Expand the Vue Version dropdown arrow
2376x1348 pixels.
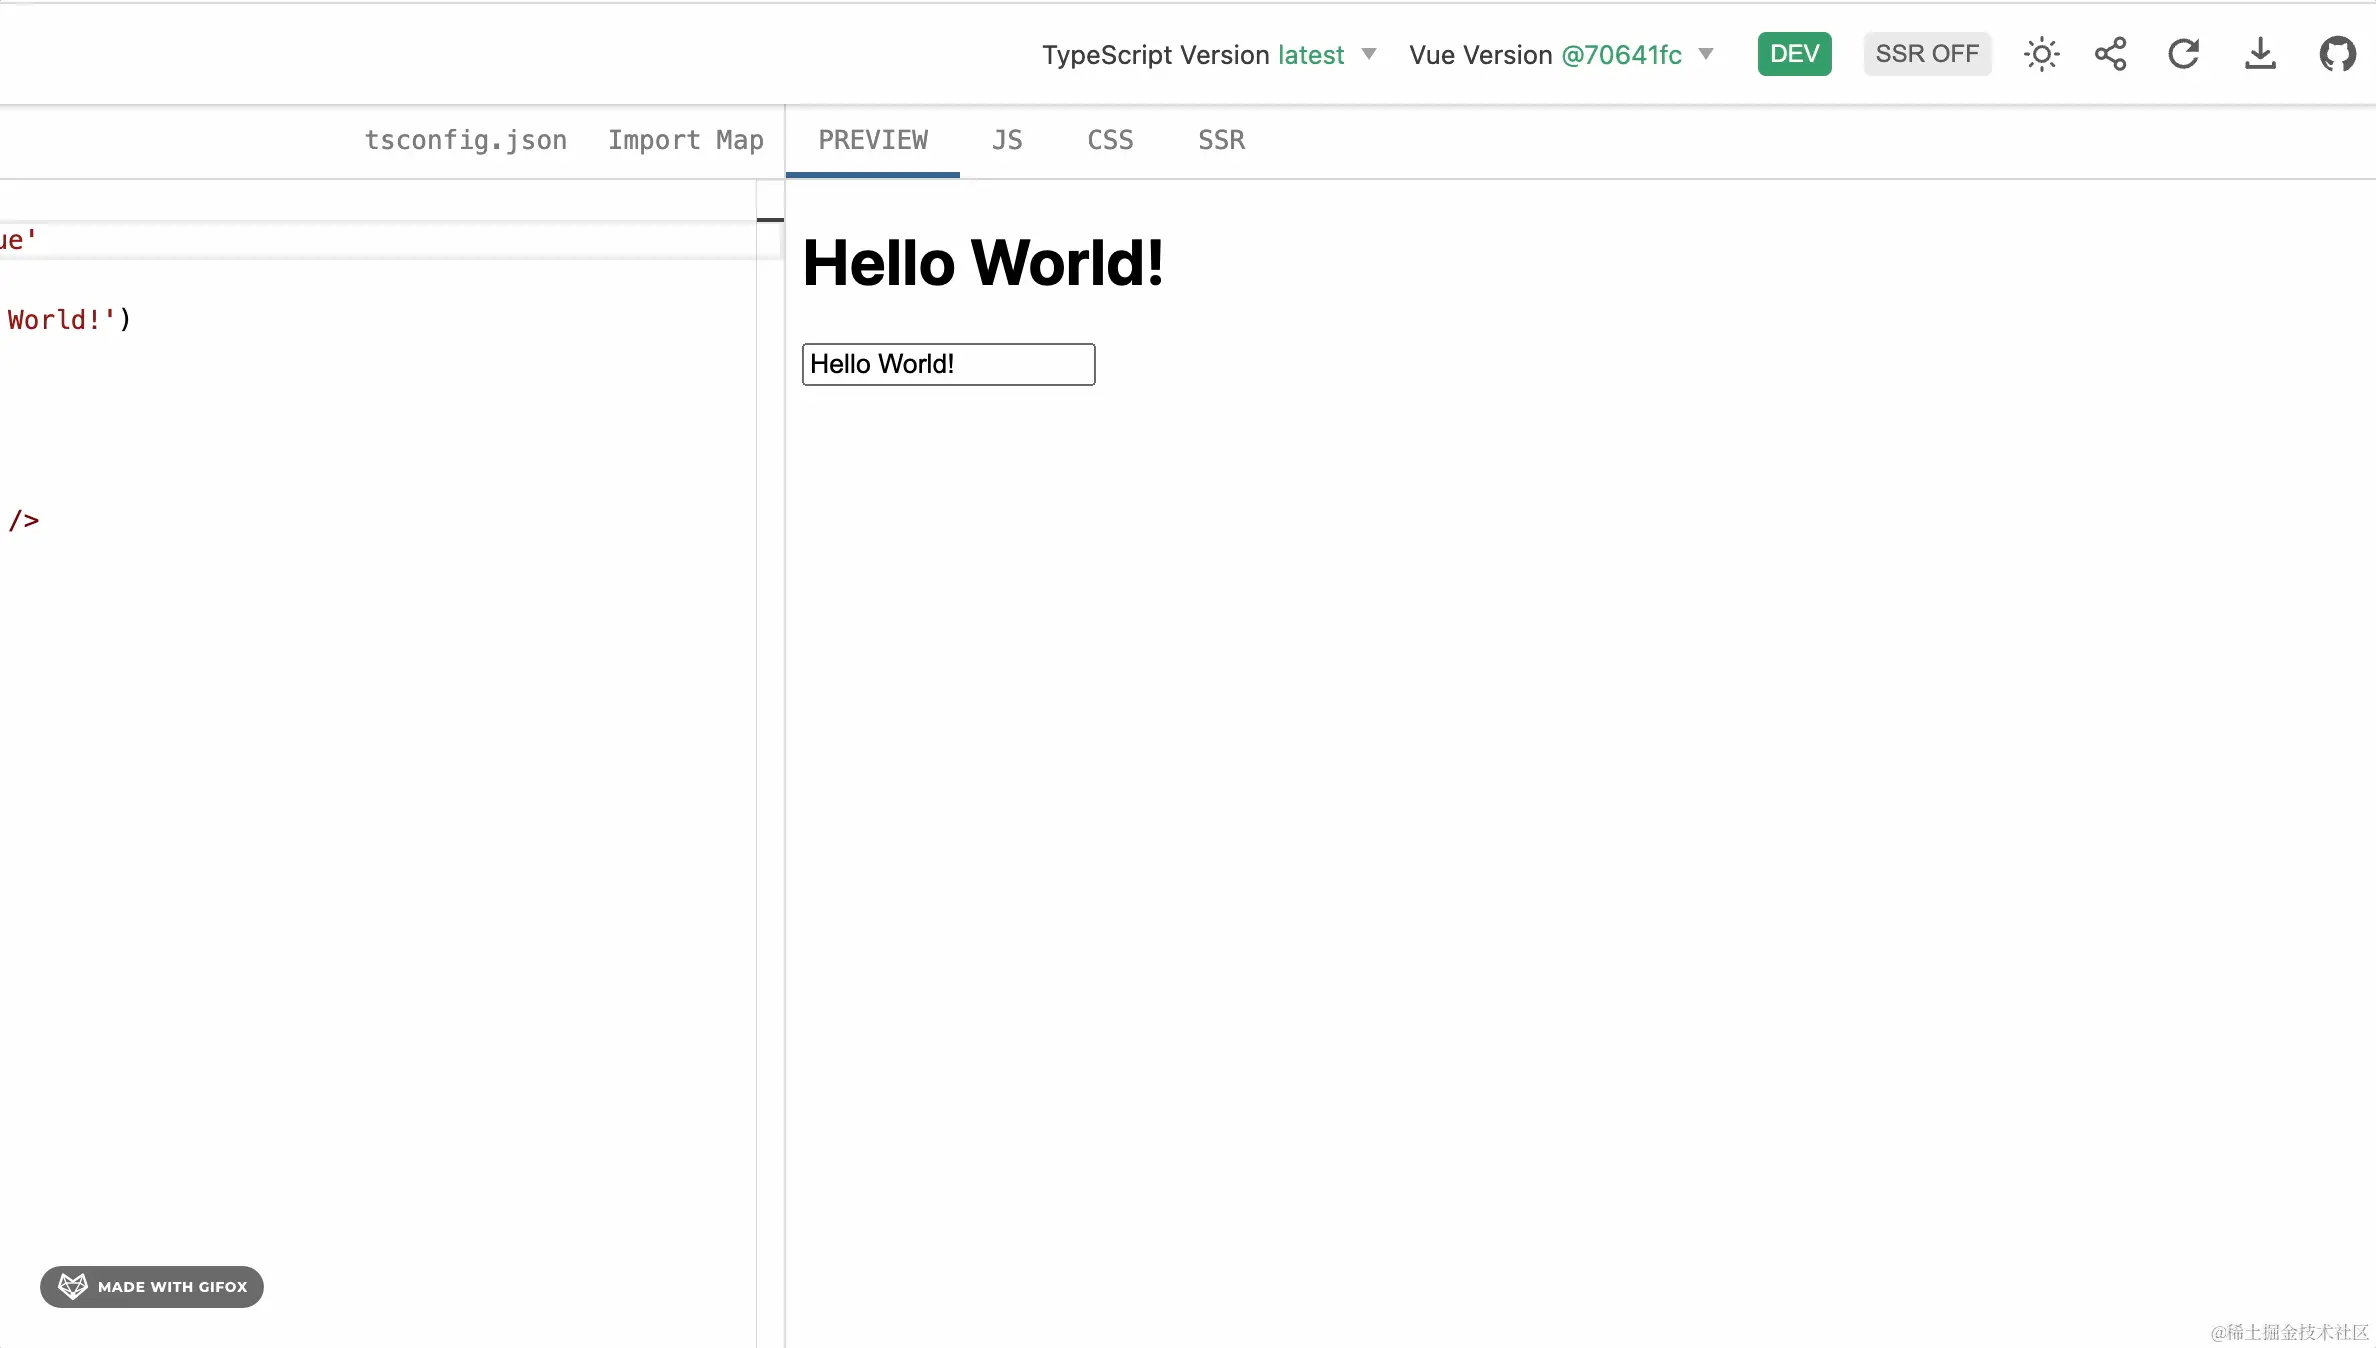coord(1706,54)
